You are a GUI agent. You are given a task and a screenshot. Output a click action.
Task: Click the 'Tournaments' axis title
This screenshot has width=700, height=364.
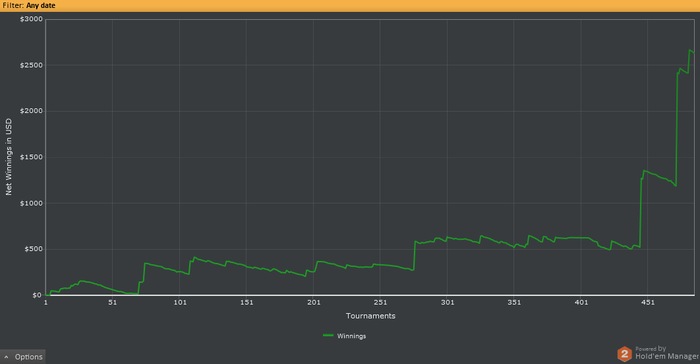click(x=371, y=316)
